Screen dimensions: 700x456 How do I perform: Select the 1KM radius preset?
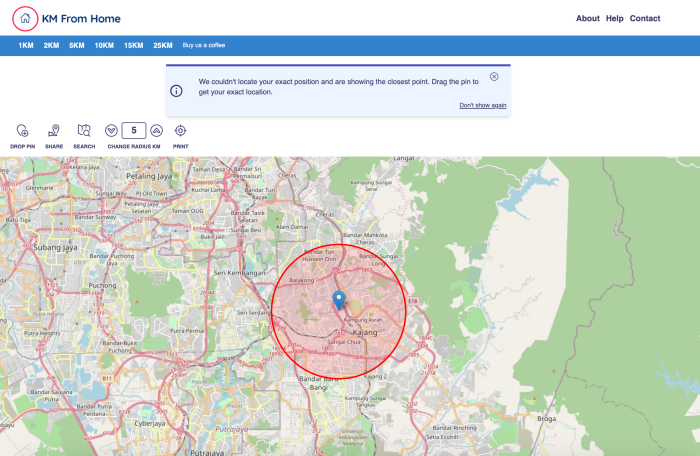[26, 45]
